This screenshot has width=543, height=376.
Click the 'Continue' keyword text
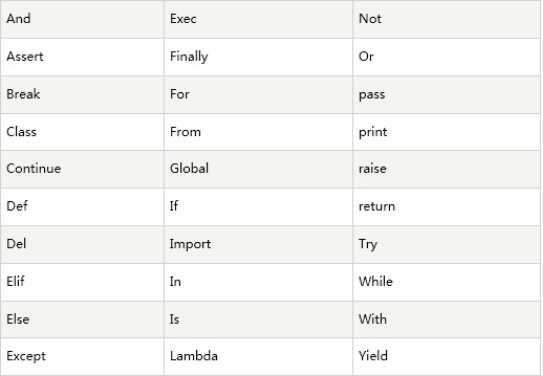[x=34, y=169]
